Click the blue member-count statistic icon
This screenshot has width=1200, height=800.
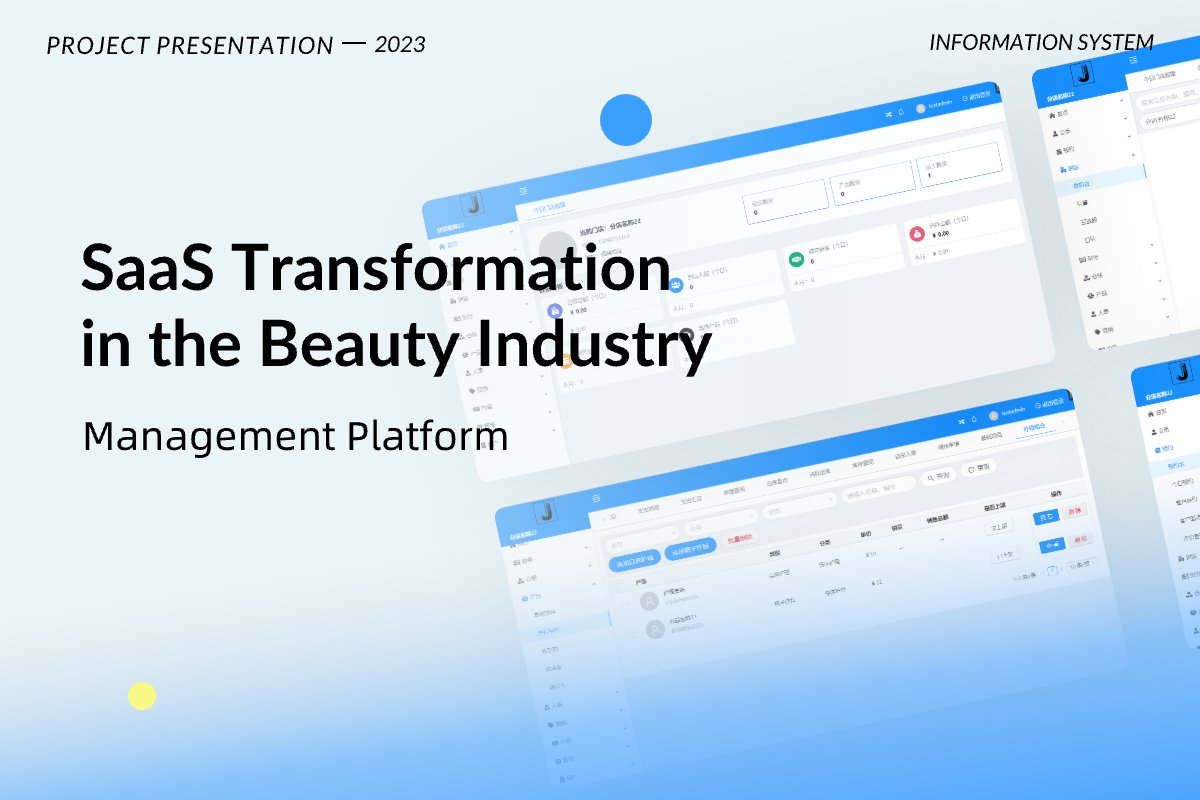[x=676, y=284]
